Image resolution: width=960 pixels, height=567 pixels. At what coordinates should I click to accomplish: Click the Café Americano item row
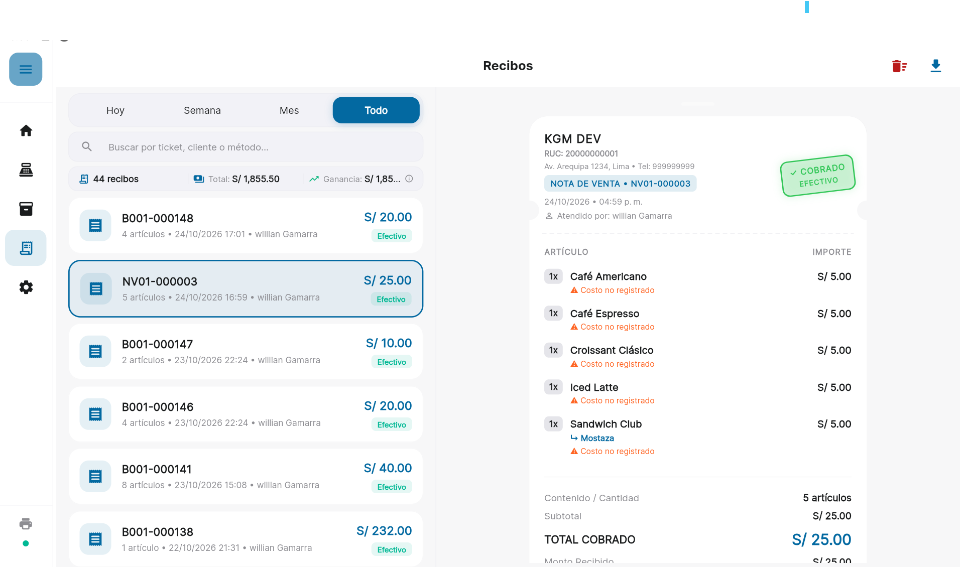click(x=697, y=282)
